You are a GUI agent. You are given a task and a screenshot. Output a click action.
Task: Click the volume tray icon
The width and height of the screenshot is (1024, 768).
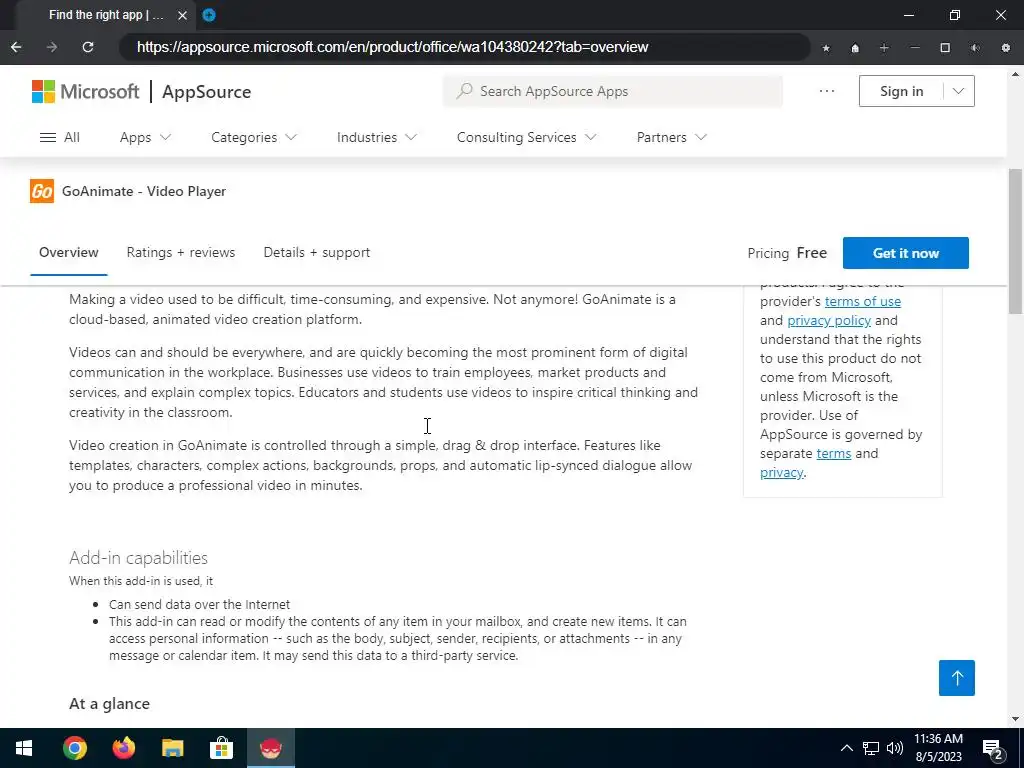895,748
